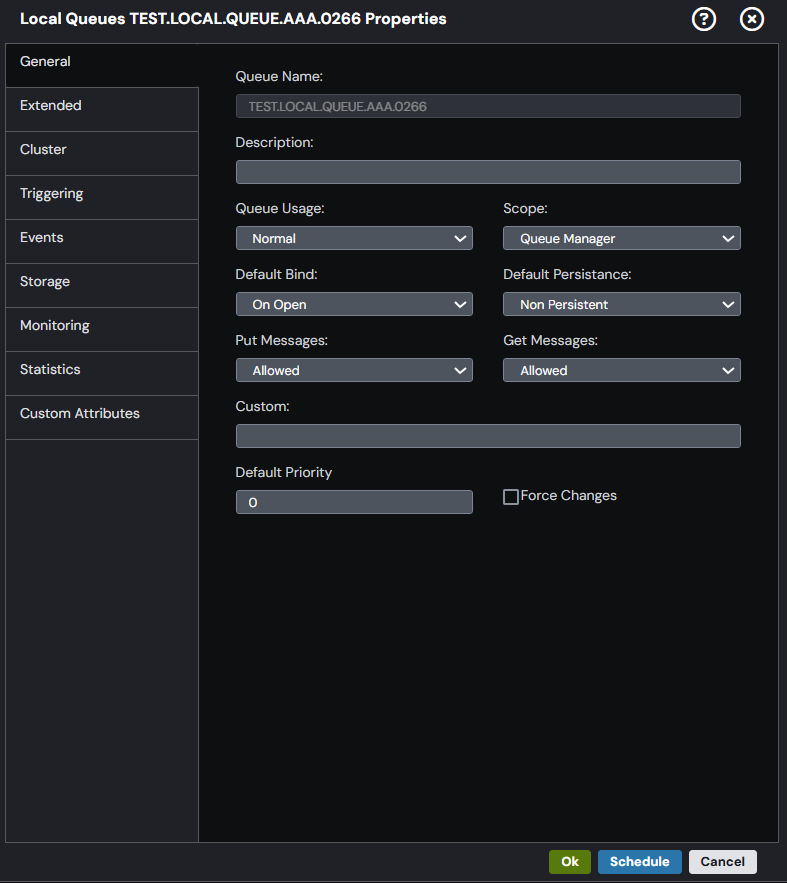787x883 pixels.
Task: Open the Queue Usage dropdown
Action: 354,238
